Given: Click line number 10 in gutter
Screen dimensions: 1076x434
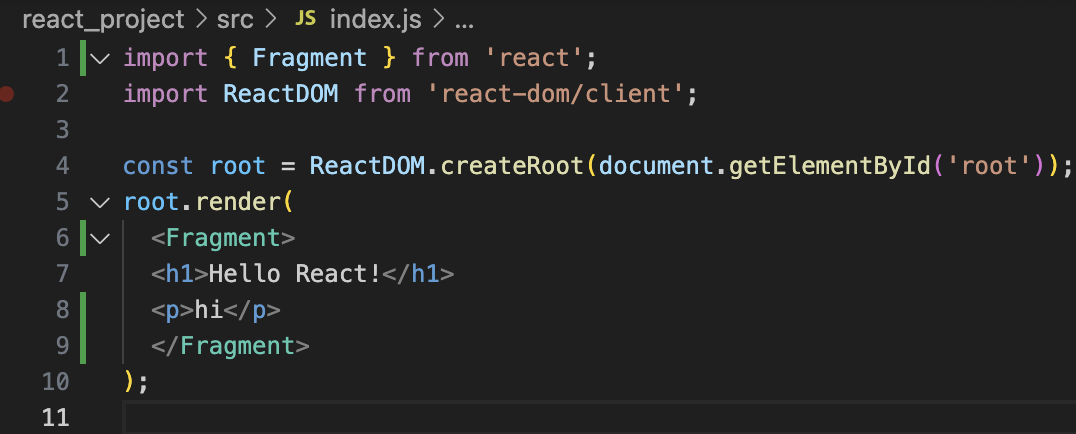Looking at the screenshot, I should point(56,382).
